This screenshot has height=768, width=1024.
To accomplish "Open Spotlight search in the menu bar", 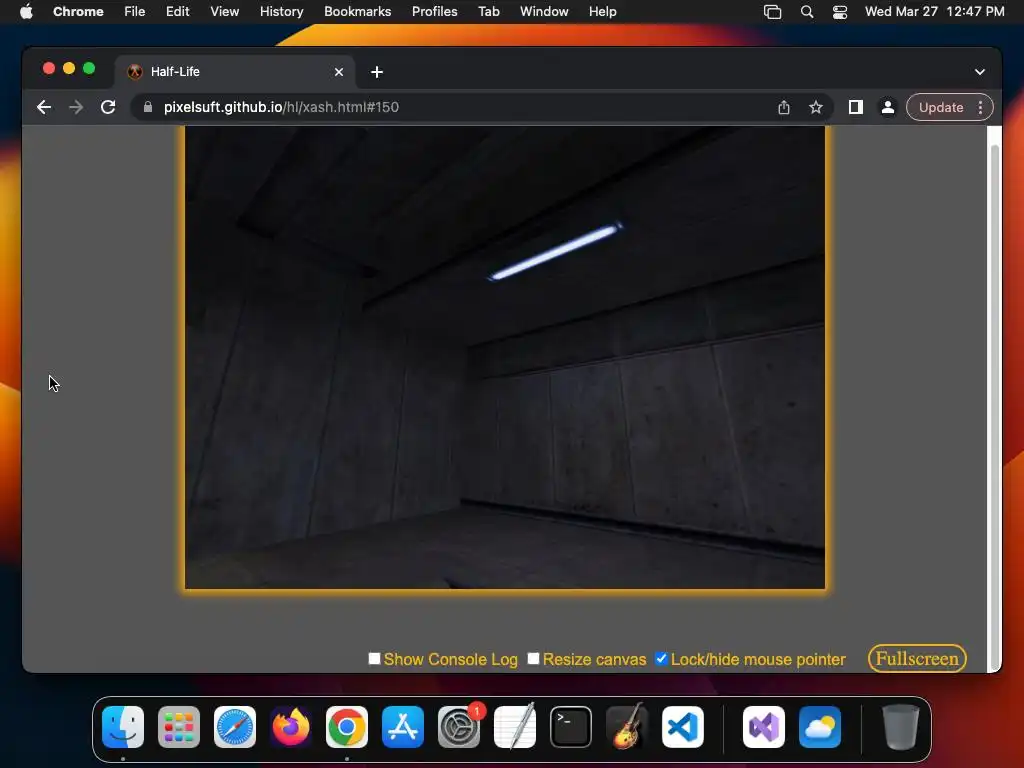I will (807, 11).
